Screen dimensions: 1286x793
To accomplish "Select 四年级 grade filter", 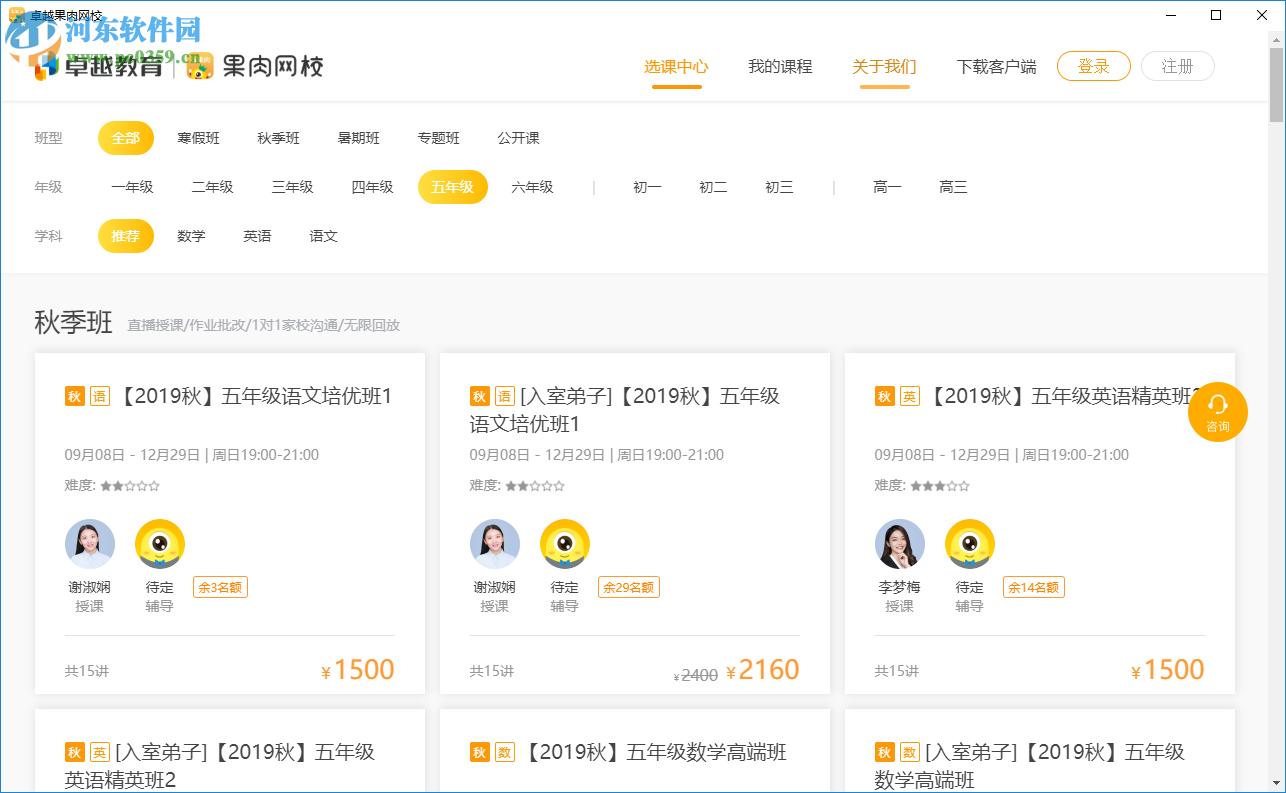I will (372, 187).
